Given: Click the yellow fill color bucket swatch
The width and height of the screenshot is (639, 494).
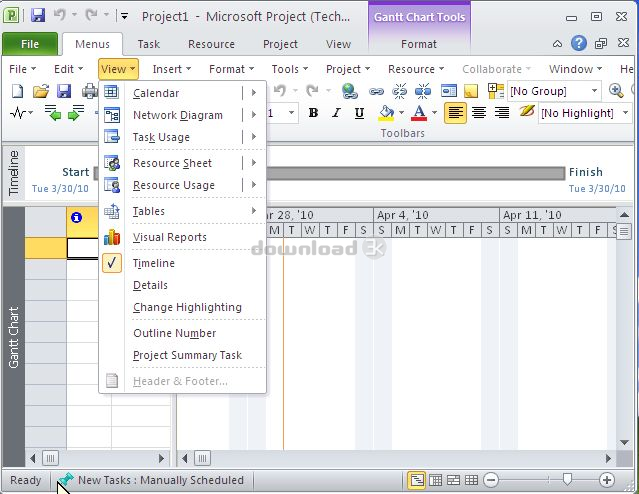Looking at the screenshot, I should [x=386, y=113].
